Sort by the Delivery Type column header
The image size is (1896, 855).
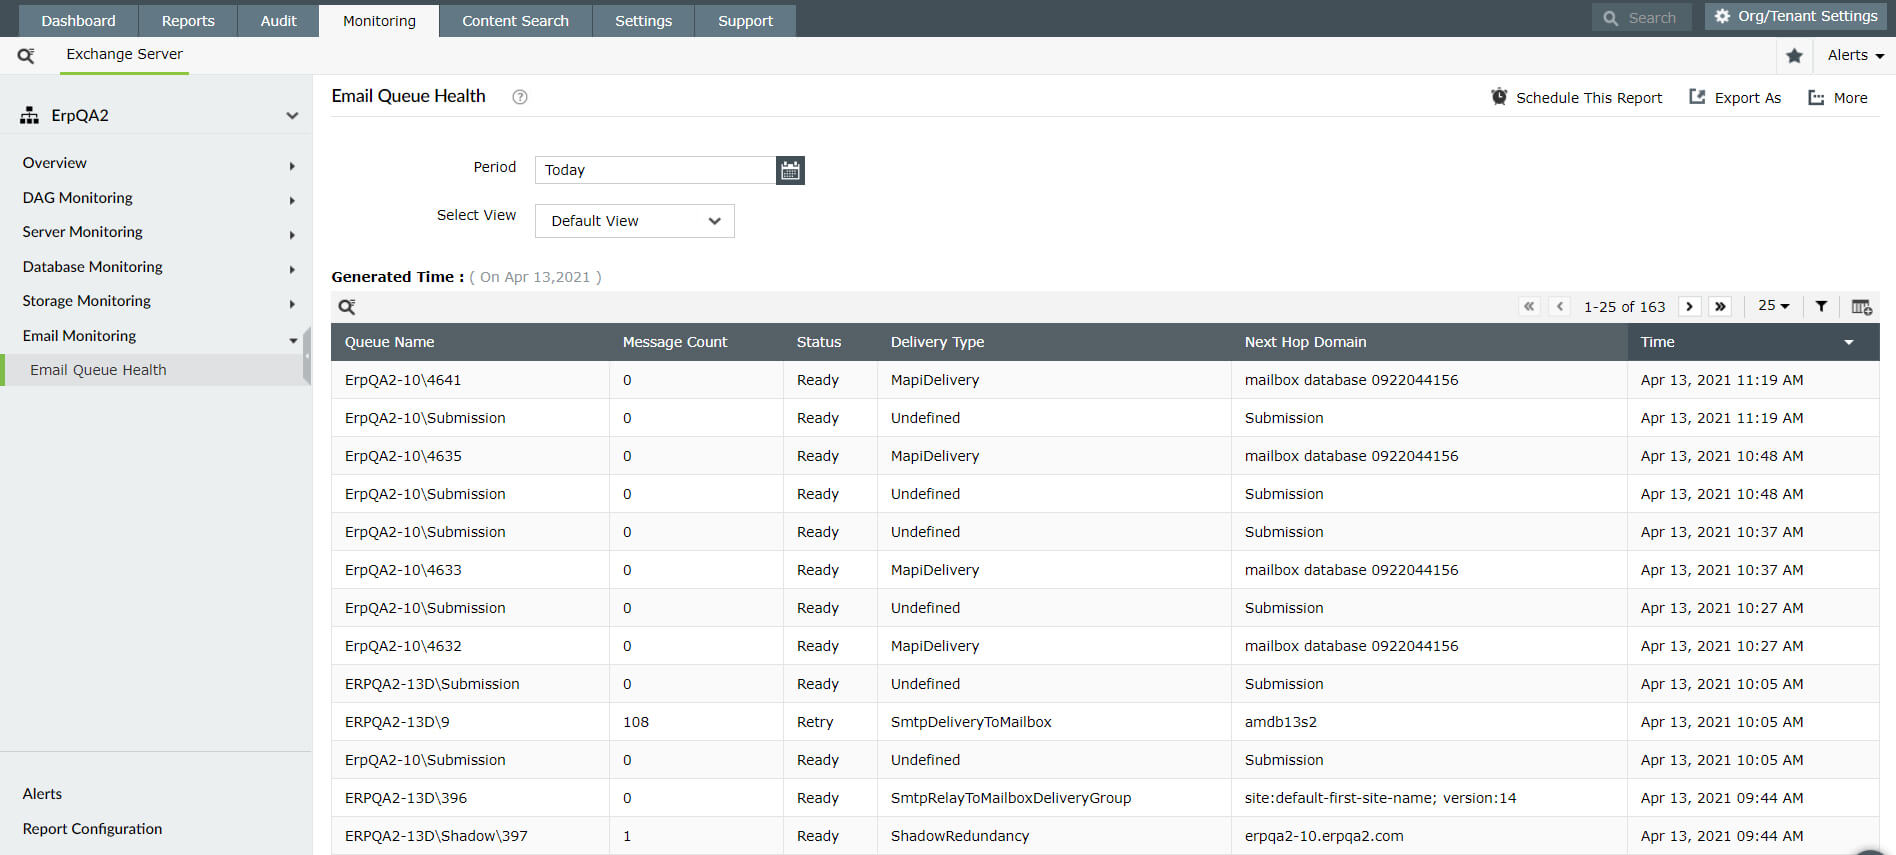pyautogui.click(x=937, y=342)
